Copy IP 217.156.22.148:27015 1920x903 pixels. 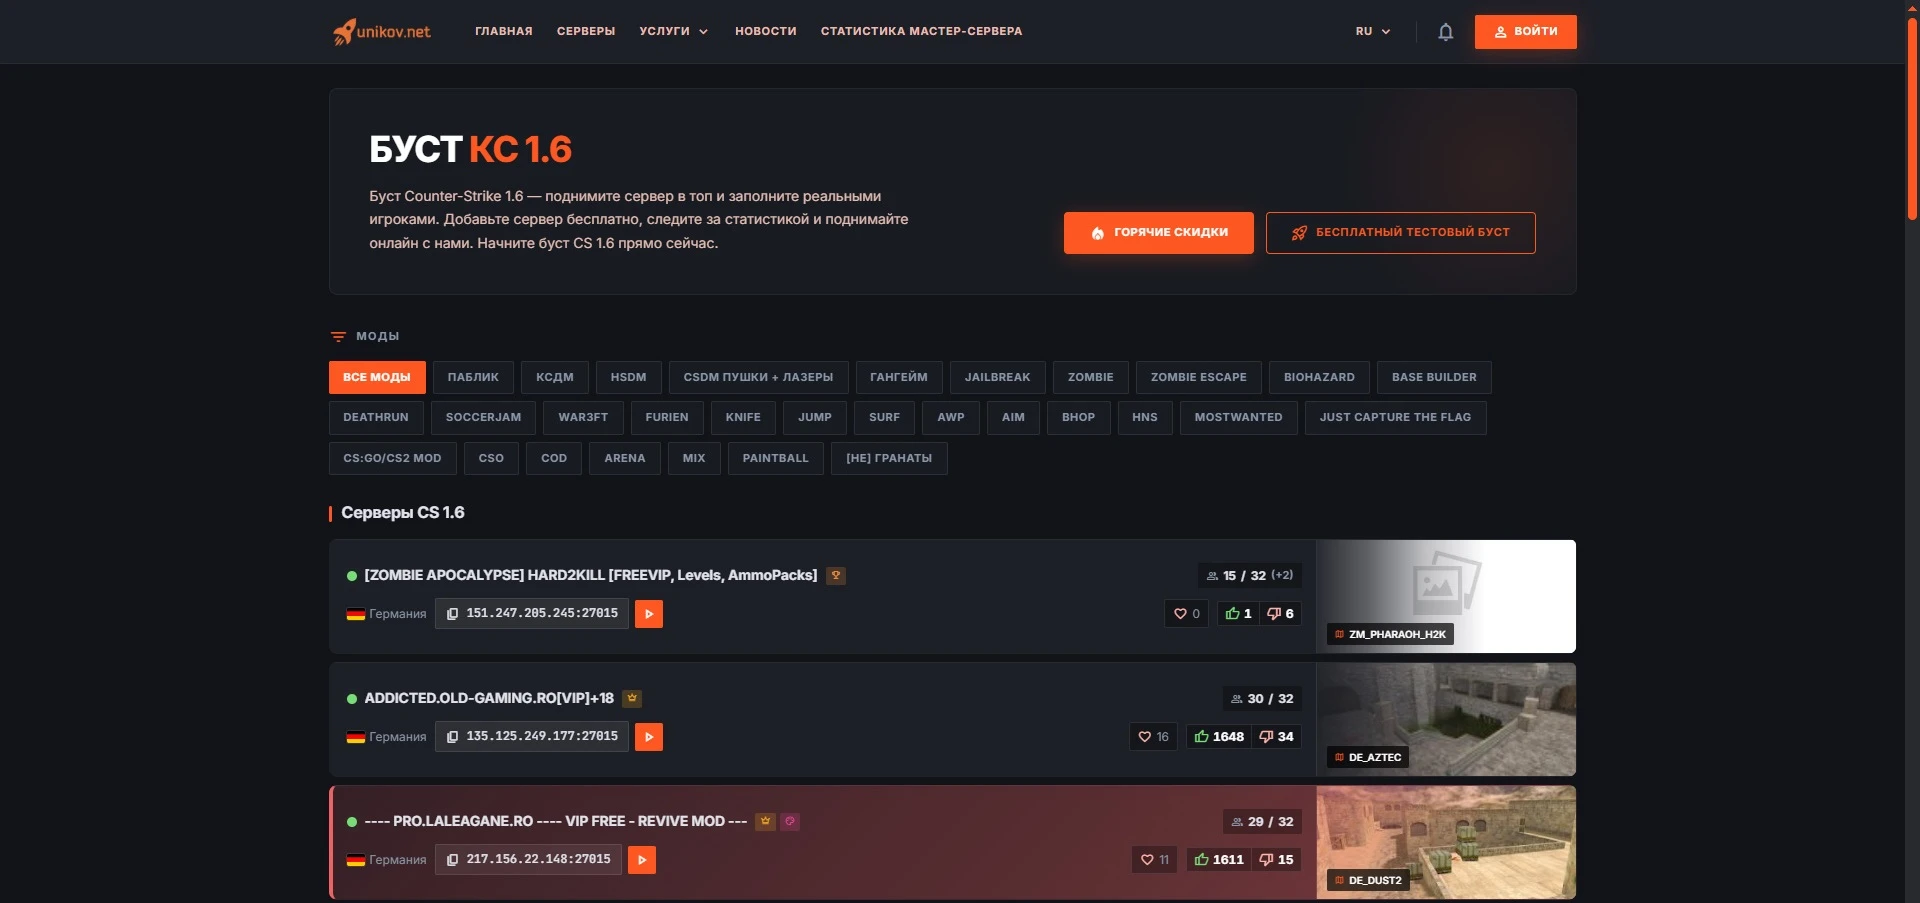click(528, 860)
